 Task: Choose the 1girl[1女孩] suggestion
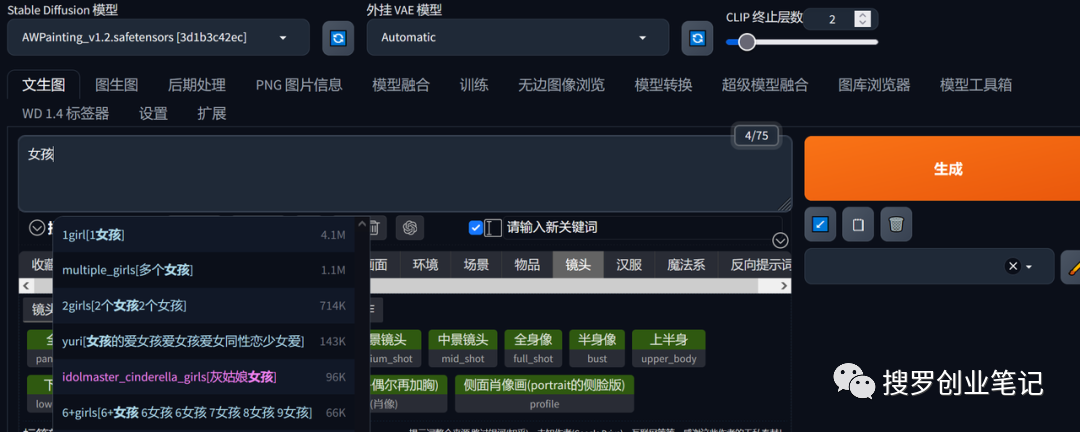(x=204, y=235)
